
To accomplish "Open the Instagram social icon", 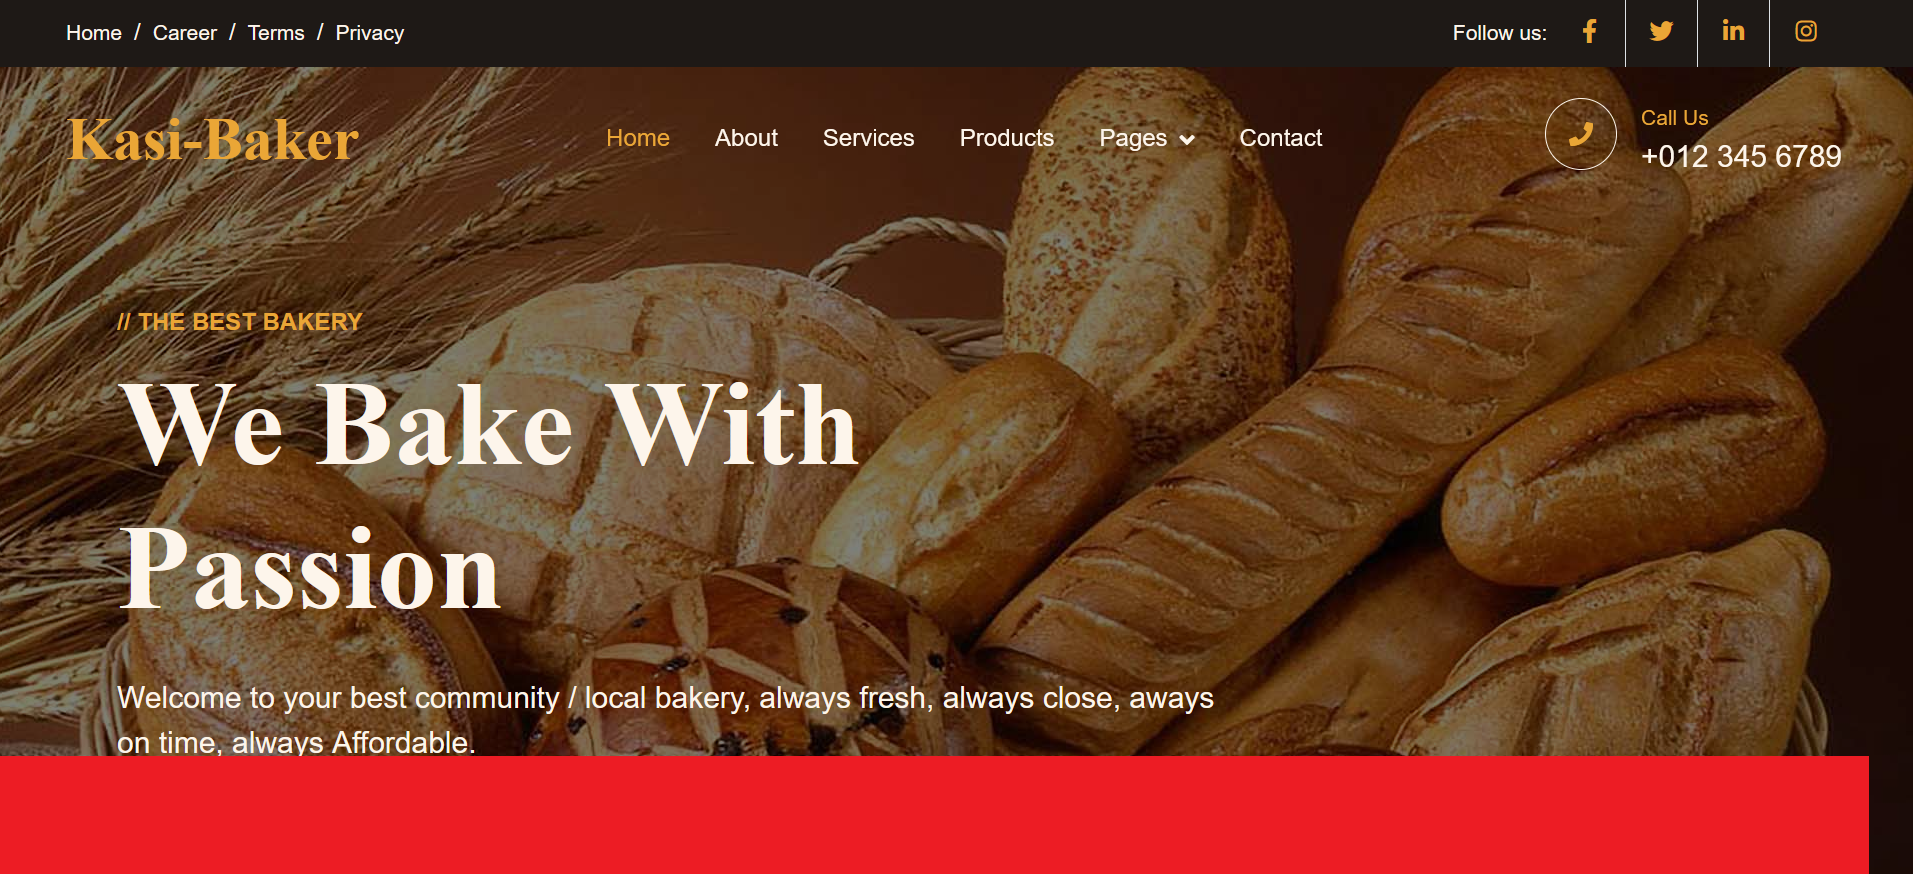I will click(1805, 32).
